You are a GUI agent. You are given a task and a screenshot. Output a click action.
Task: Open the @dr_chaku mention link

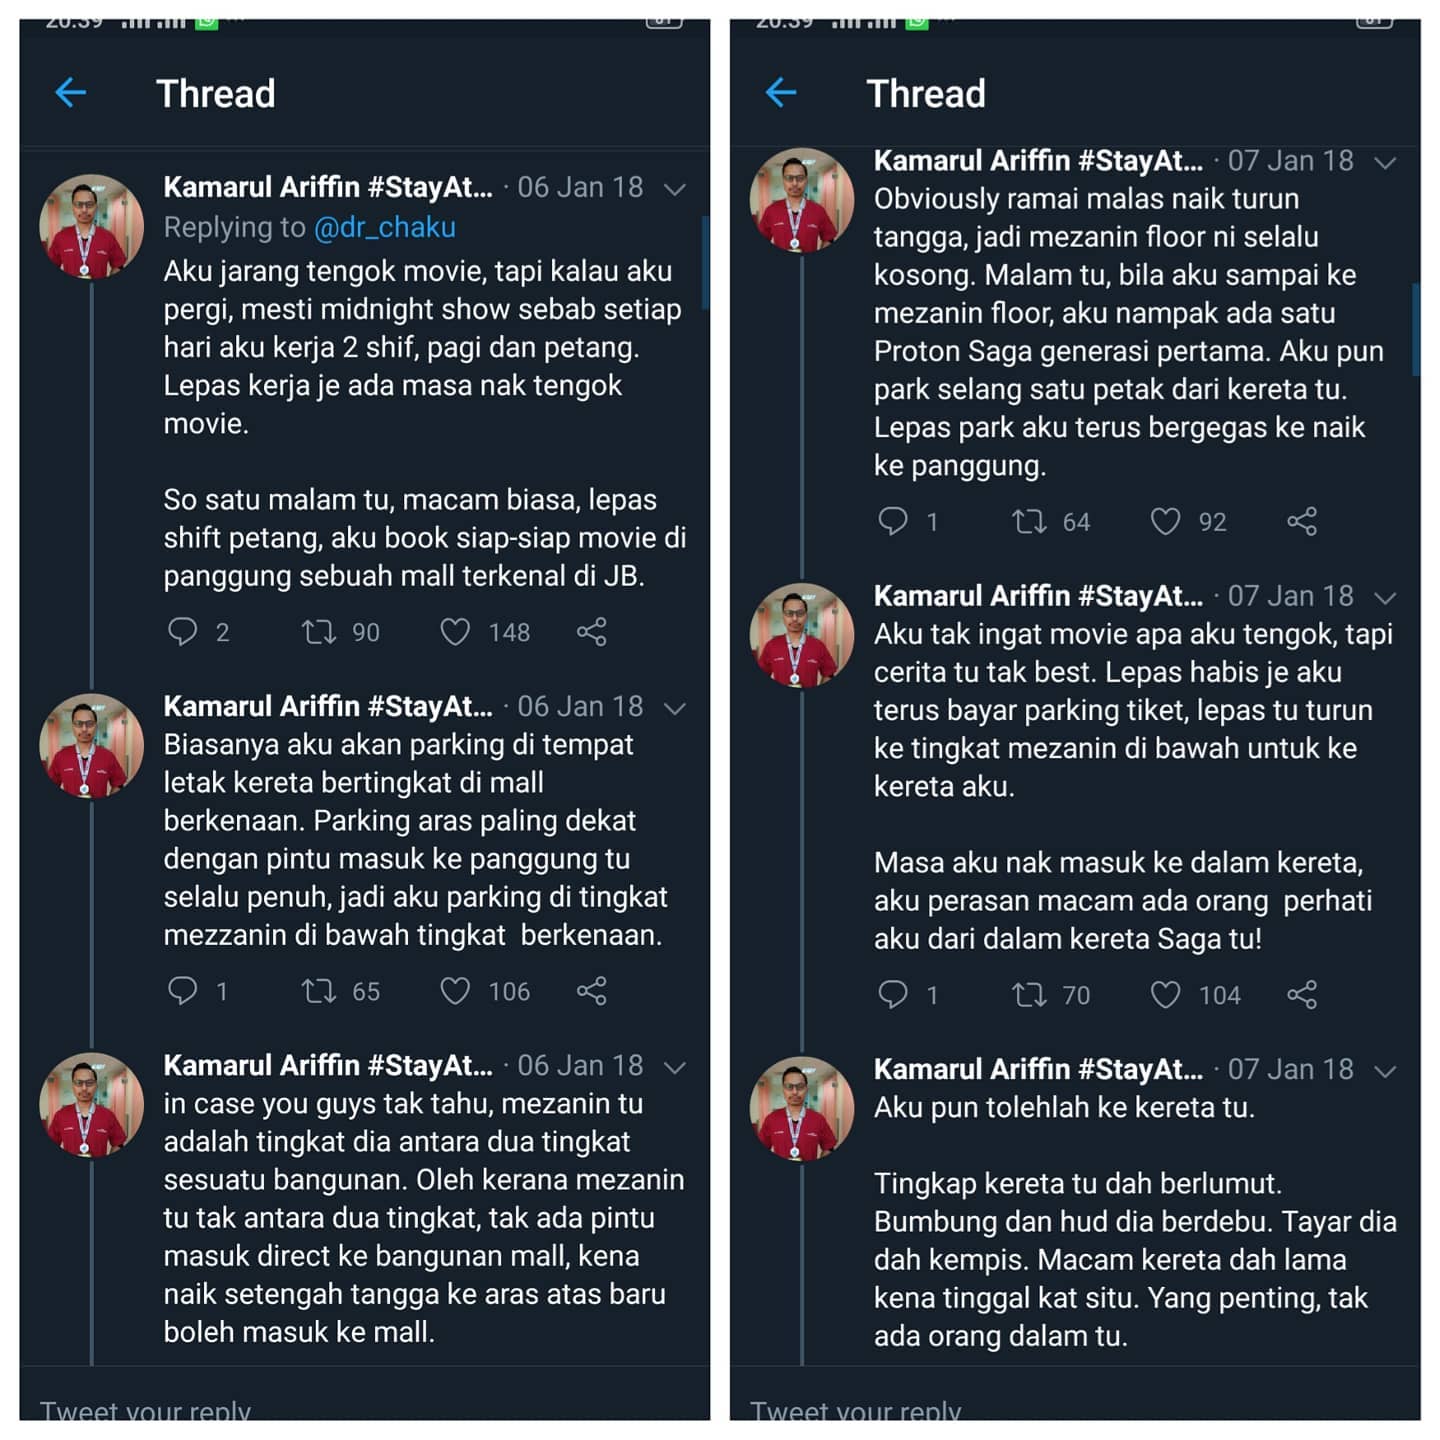click(385, 228)
